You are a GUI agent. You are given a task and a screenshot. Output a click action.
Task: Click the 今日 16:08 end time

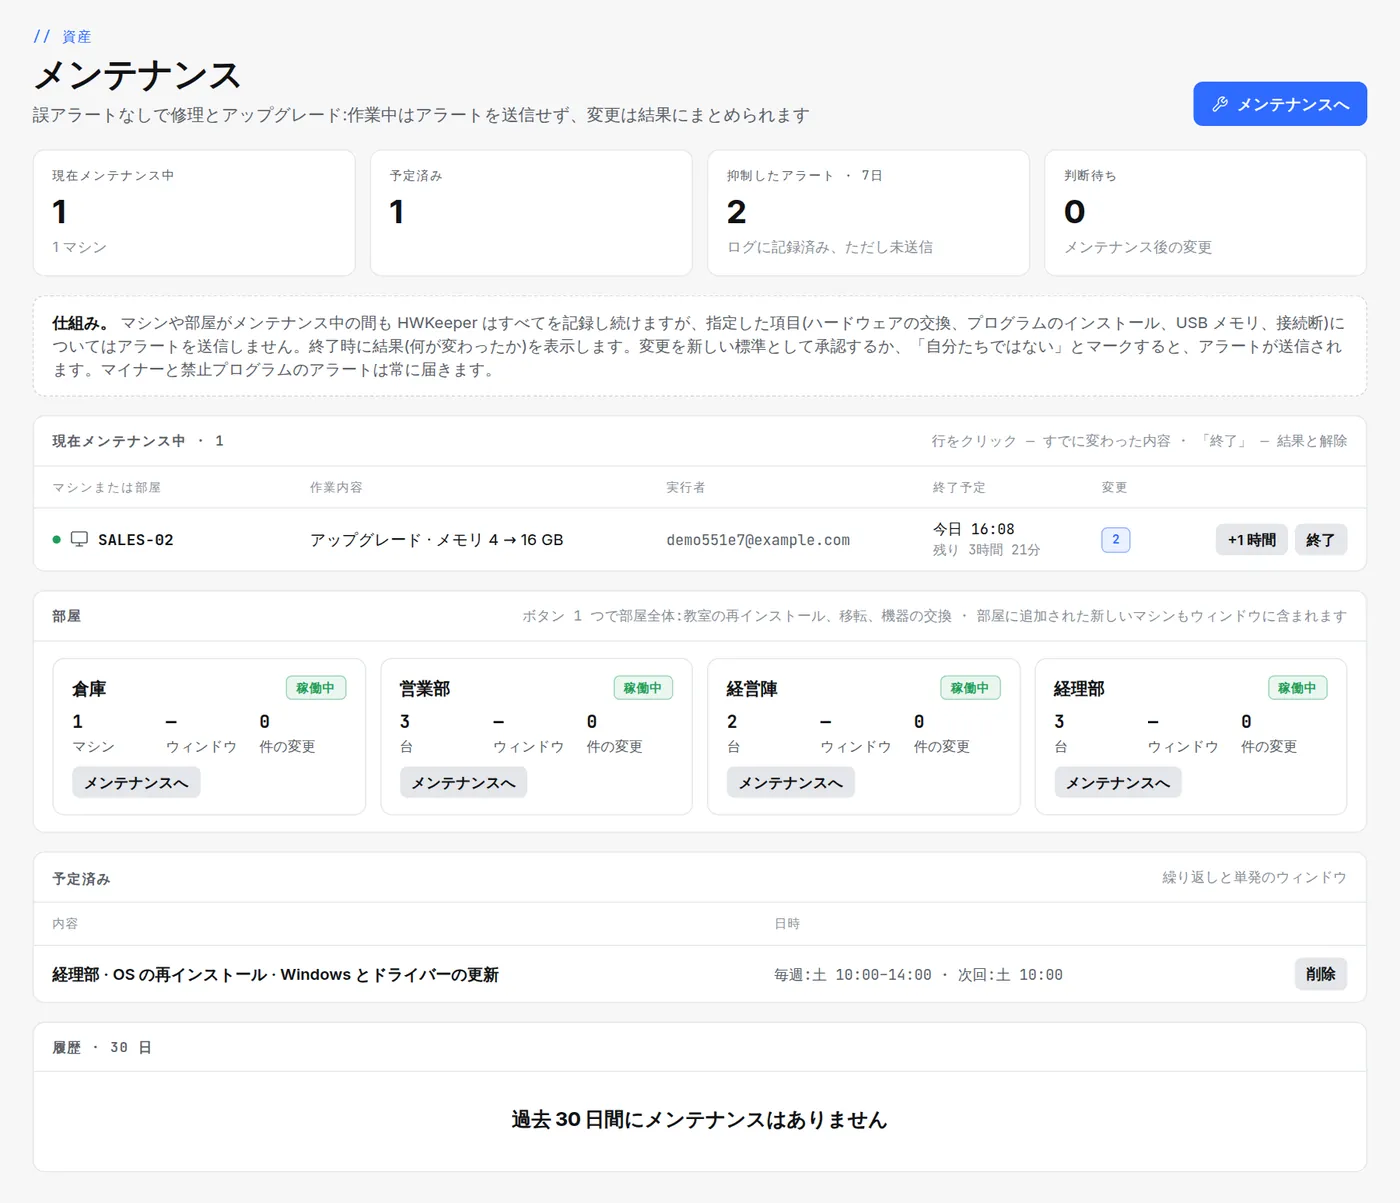[x=974, y=529]
